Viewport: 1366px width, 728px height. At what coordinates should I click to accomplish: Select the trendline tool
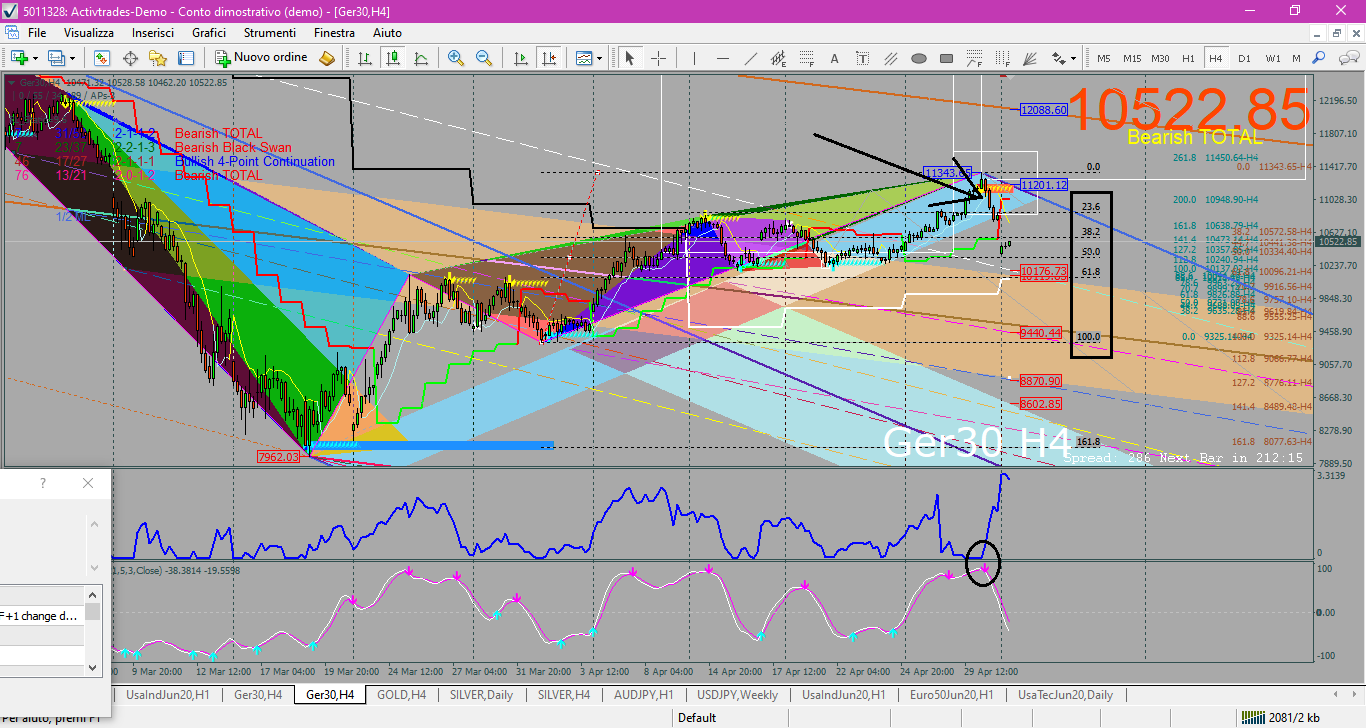point(751,58)
